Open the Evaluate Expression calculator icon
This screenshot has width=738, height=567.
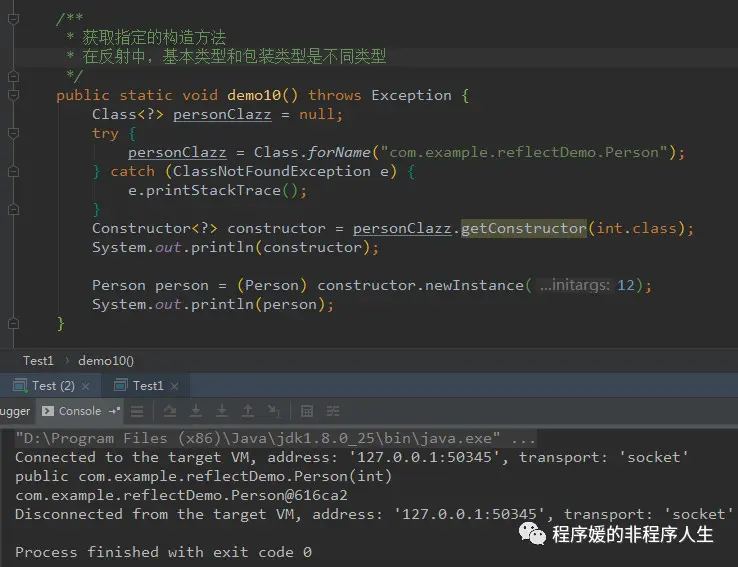pyautogui.click(x=307, y=412)
